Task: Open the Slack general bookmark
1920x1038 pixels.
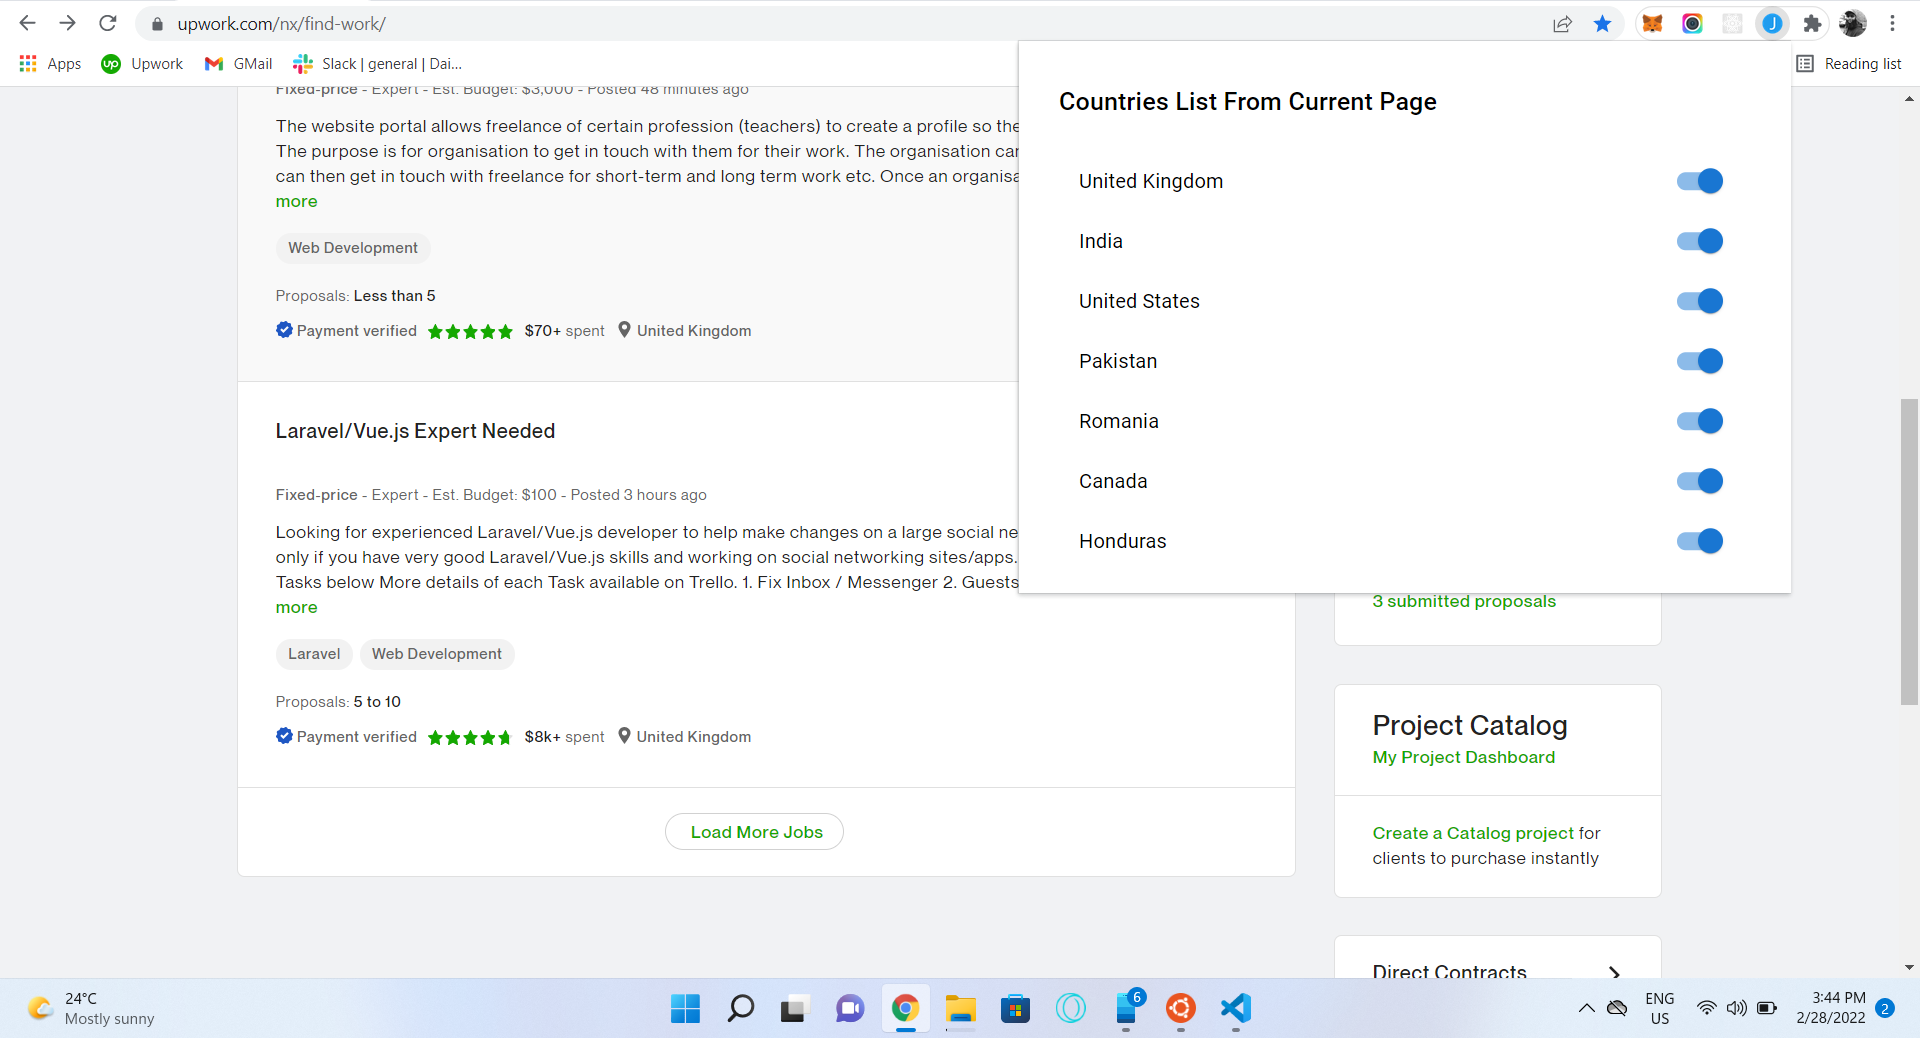Action: click(x=377, y=63)
